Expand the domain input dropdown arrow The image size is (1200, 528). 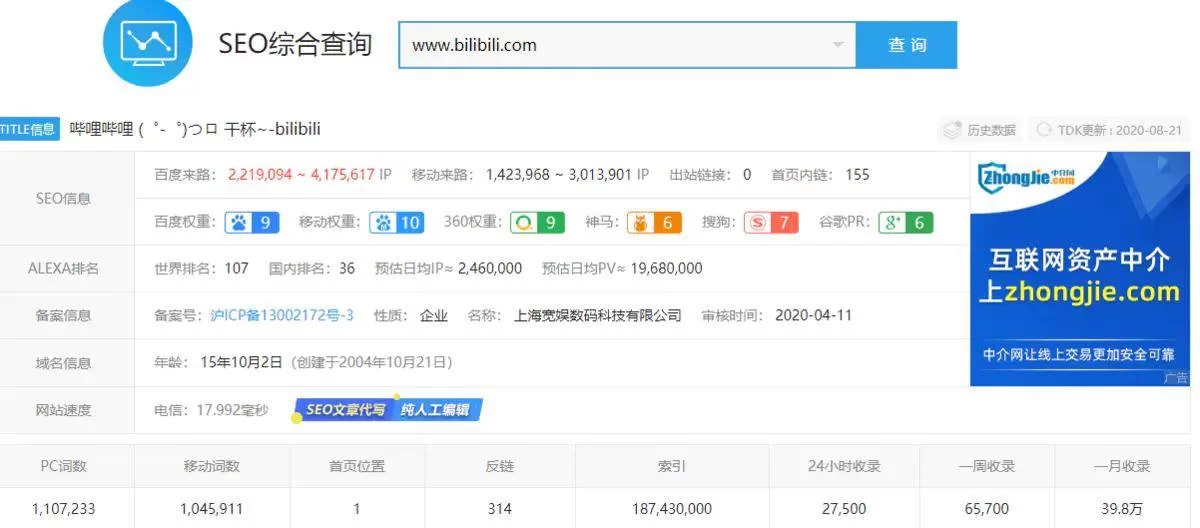(837, 45)
